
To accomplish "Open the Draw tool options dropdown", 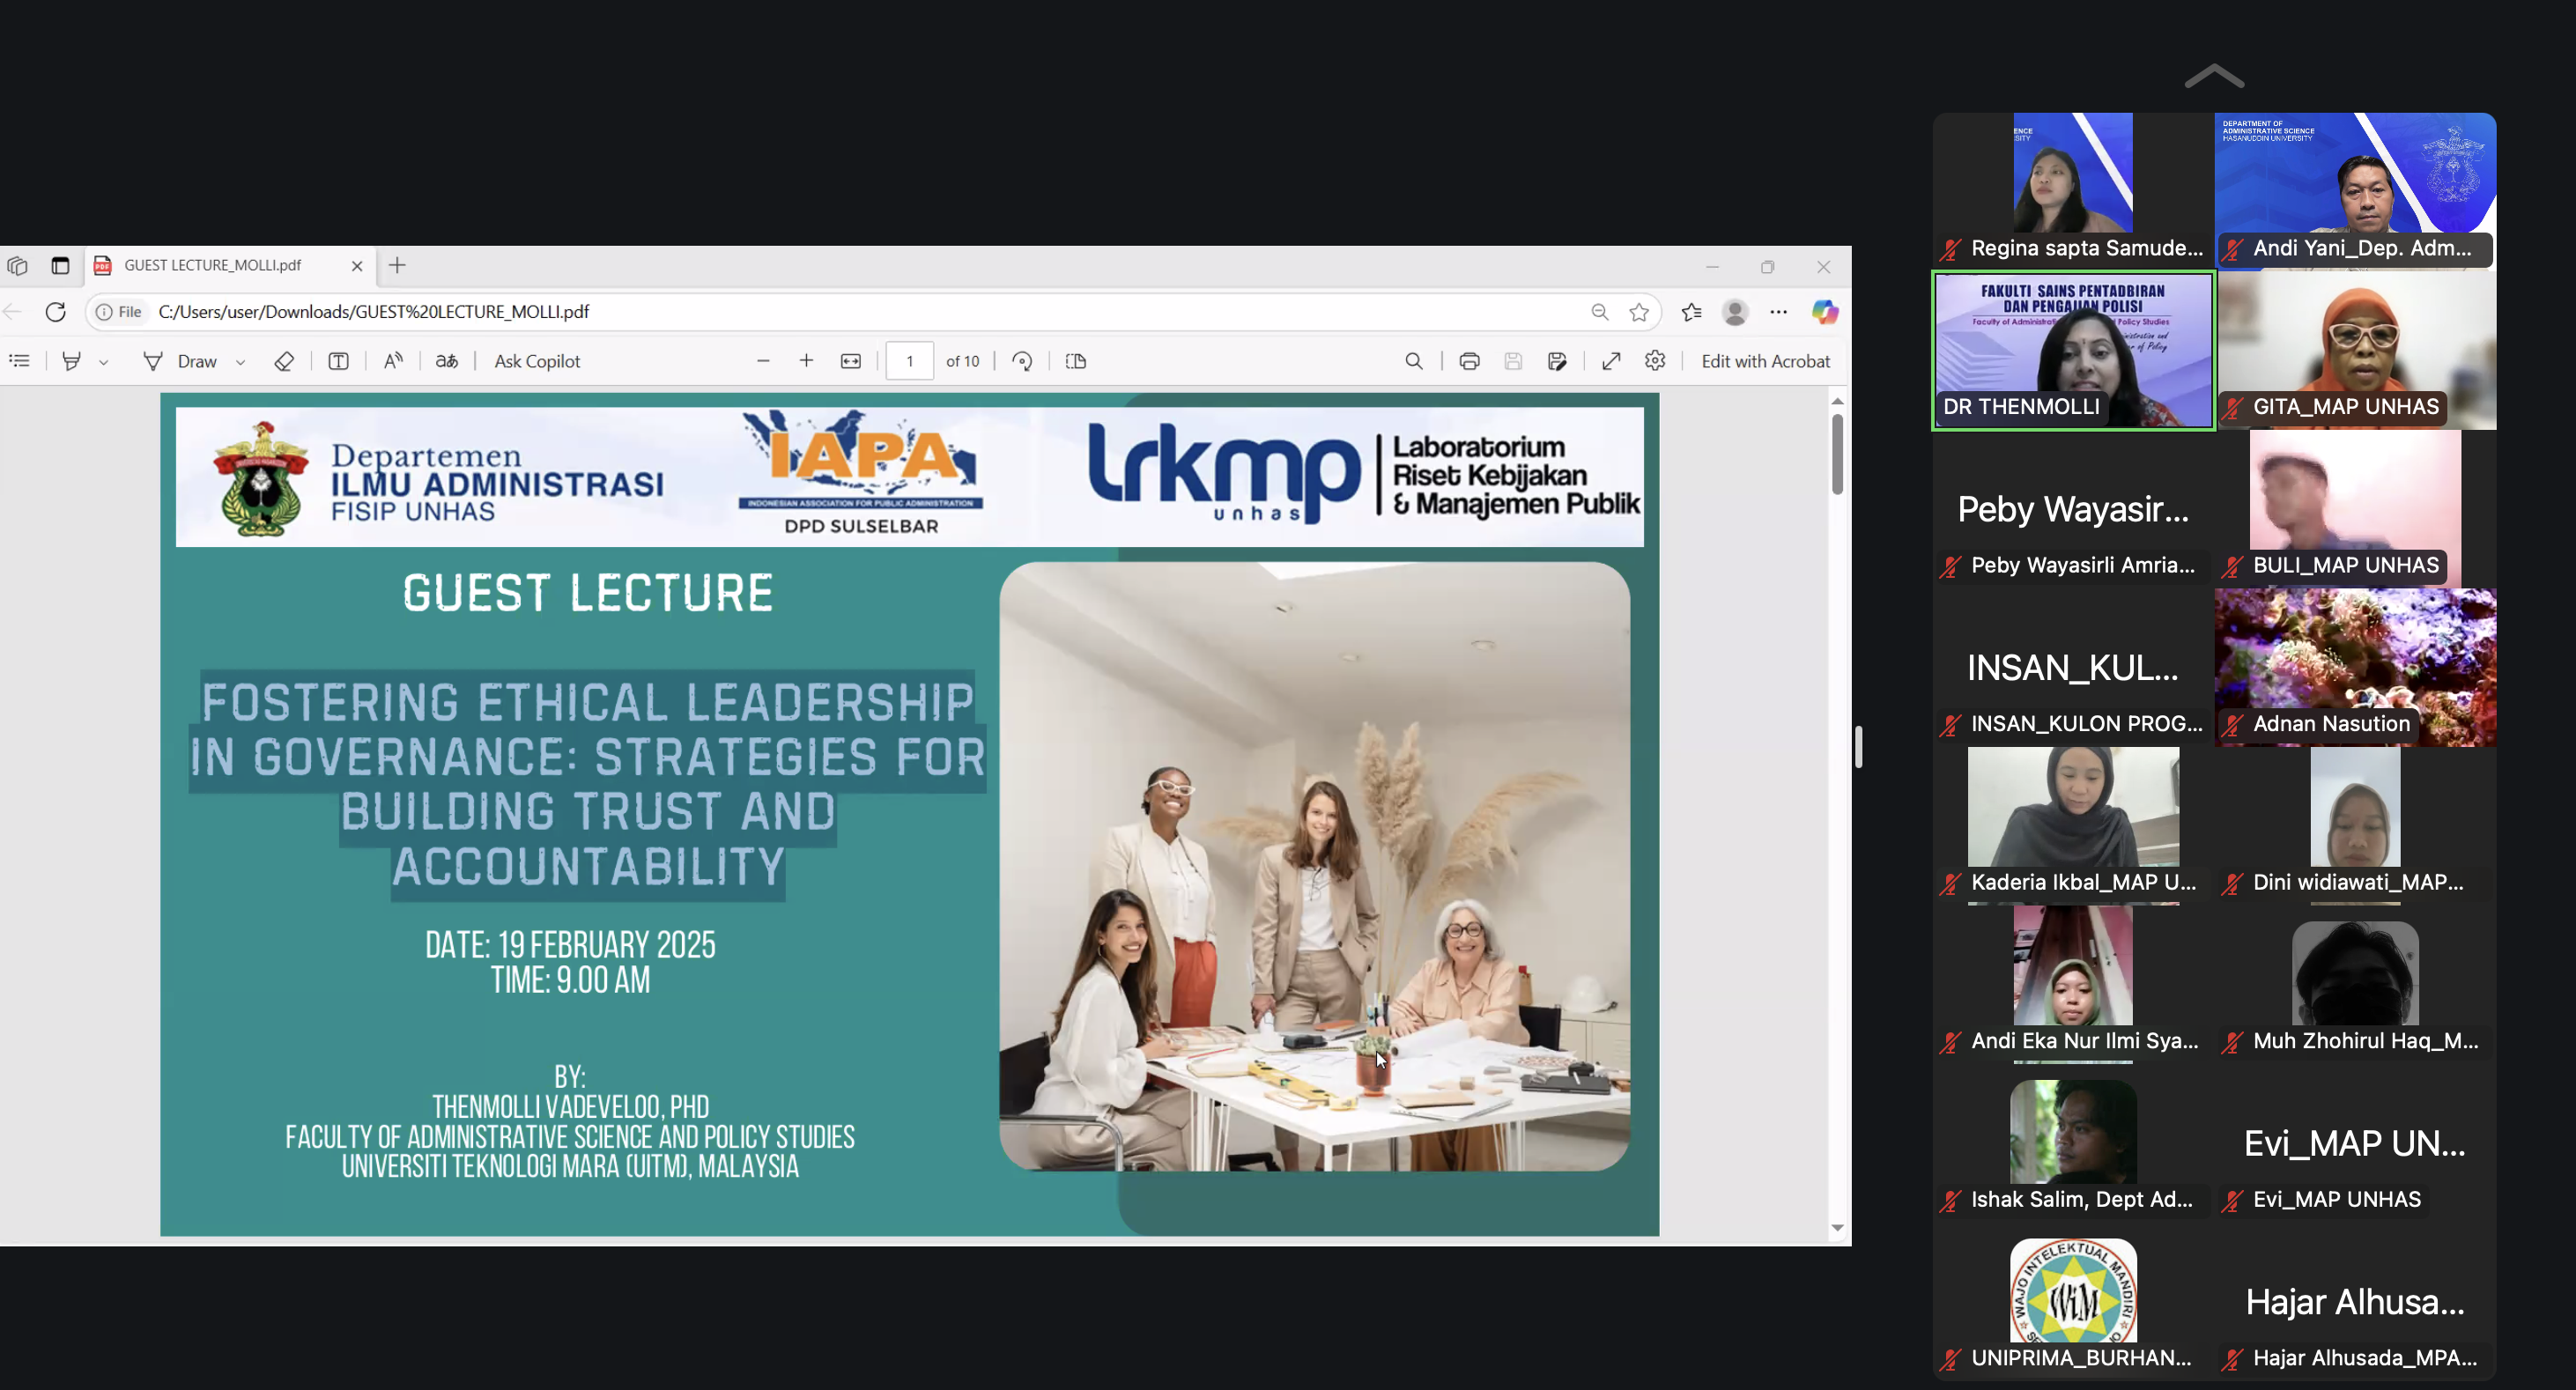I will click(x=241, y=362).
